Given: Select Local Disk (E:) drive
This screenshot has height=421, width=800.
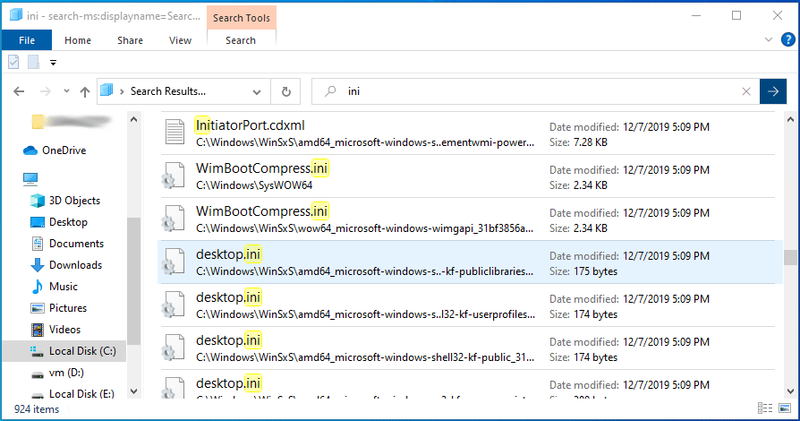Looking at the screenshot, I should (81, 394).
